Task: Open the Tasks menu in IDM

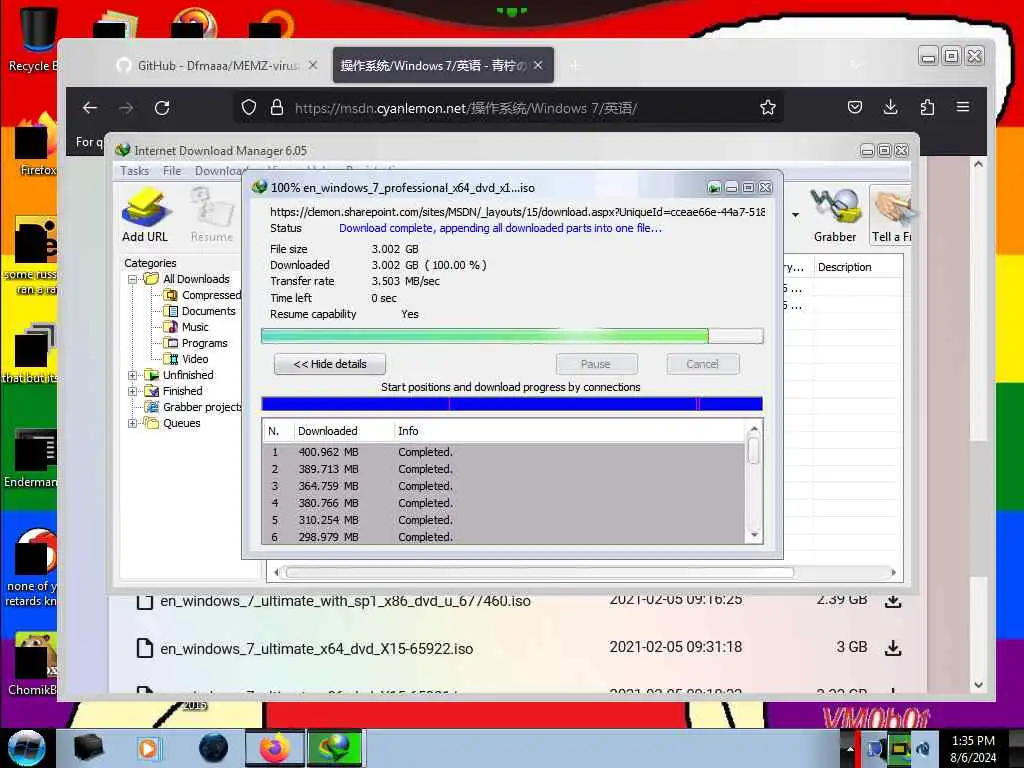Action: pyautogui.click(x=135, y=171)
